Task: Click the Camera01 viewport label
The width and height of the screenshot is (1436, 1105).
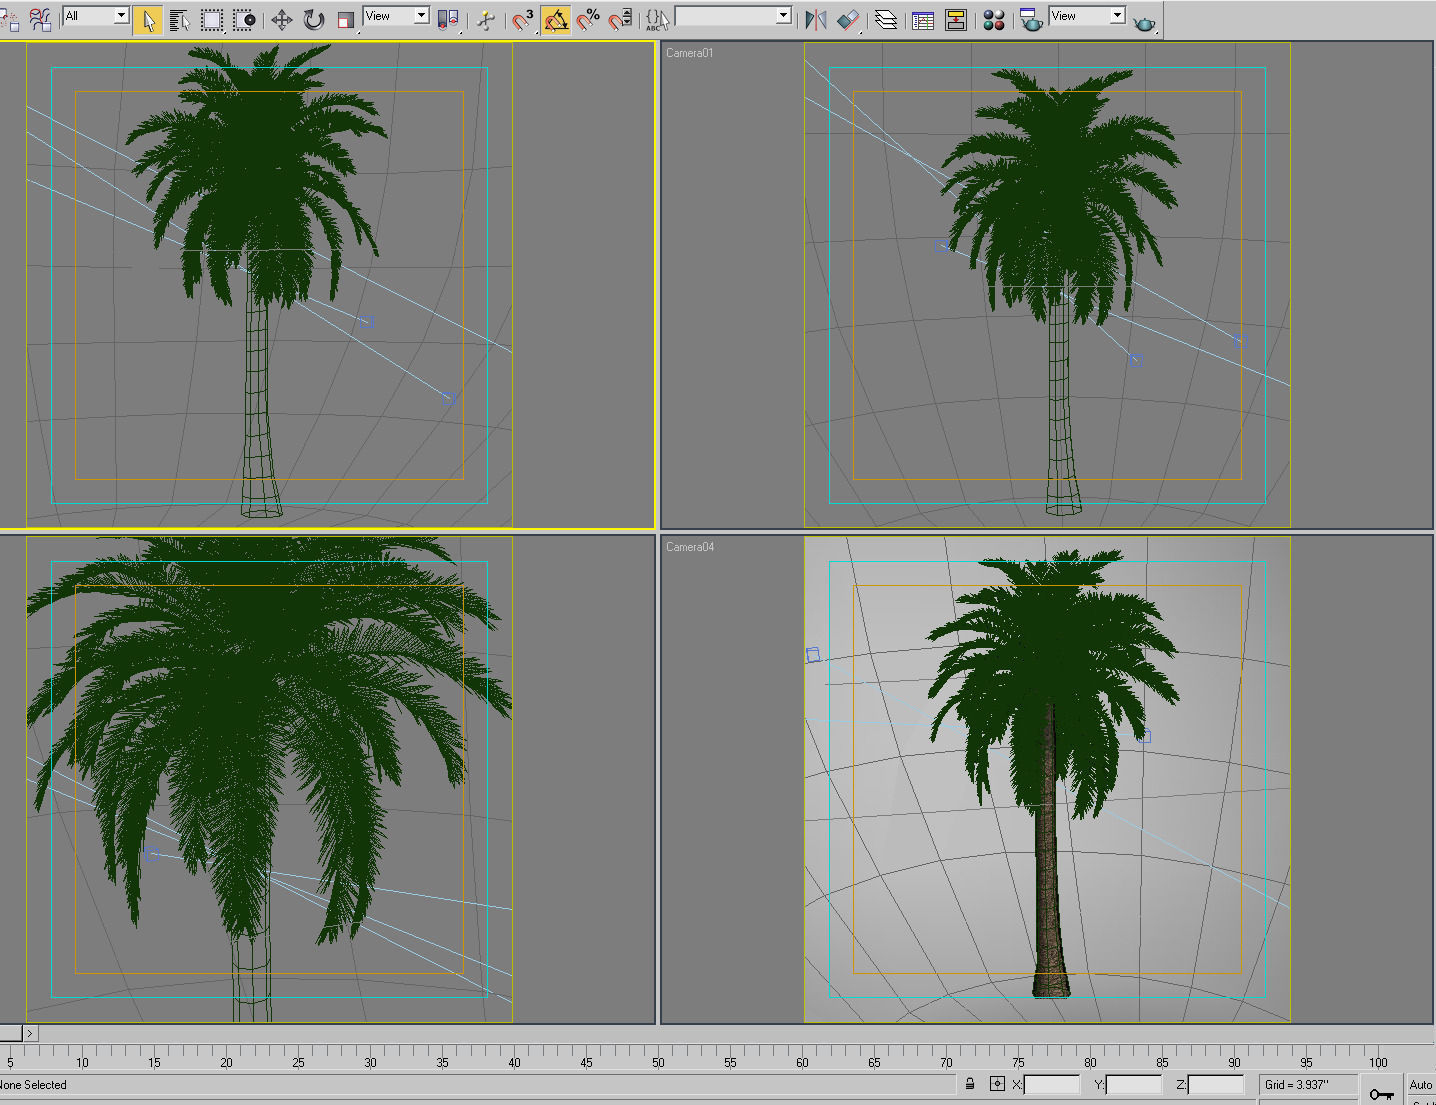Action: click(x=690, y=53)
